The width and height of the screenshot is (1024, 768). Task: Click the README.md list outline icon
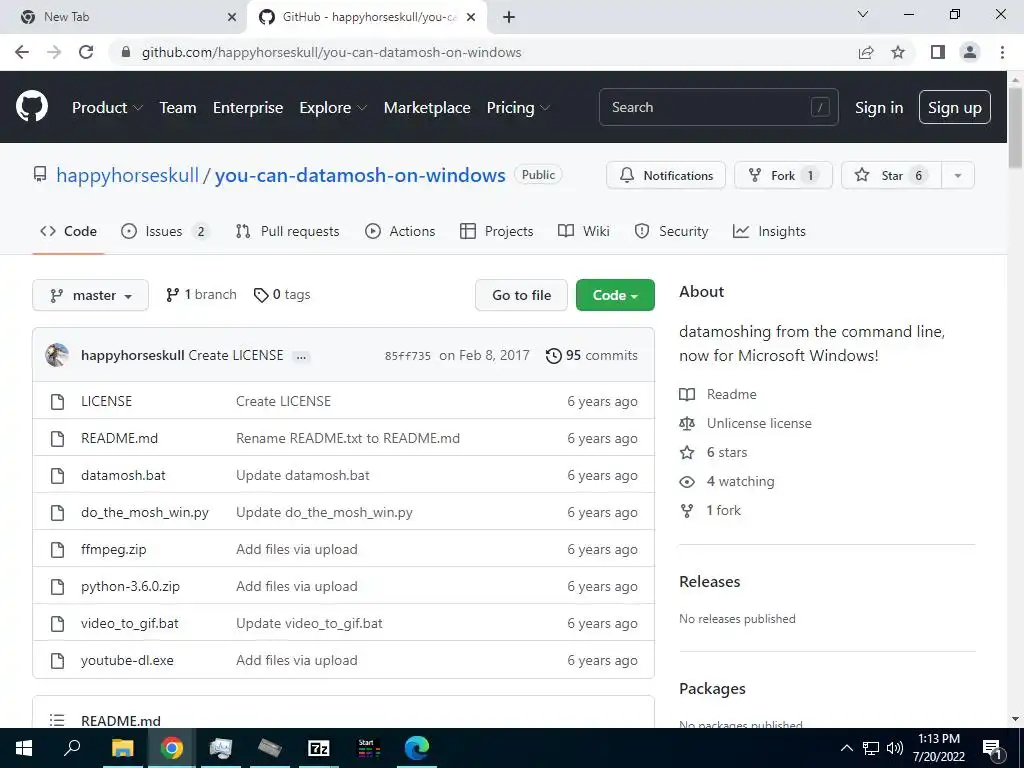tap(57, 720)
